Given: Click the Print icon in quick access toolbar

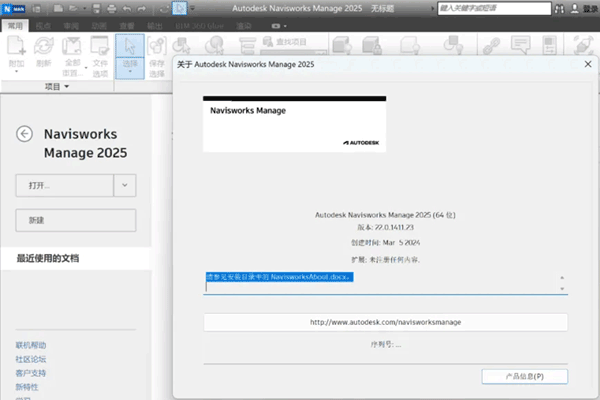Looking at the screenshot, I should (111, 8).
